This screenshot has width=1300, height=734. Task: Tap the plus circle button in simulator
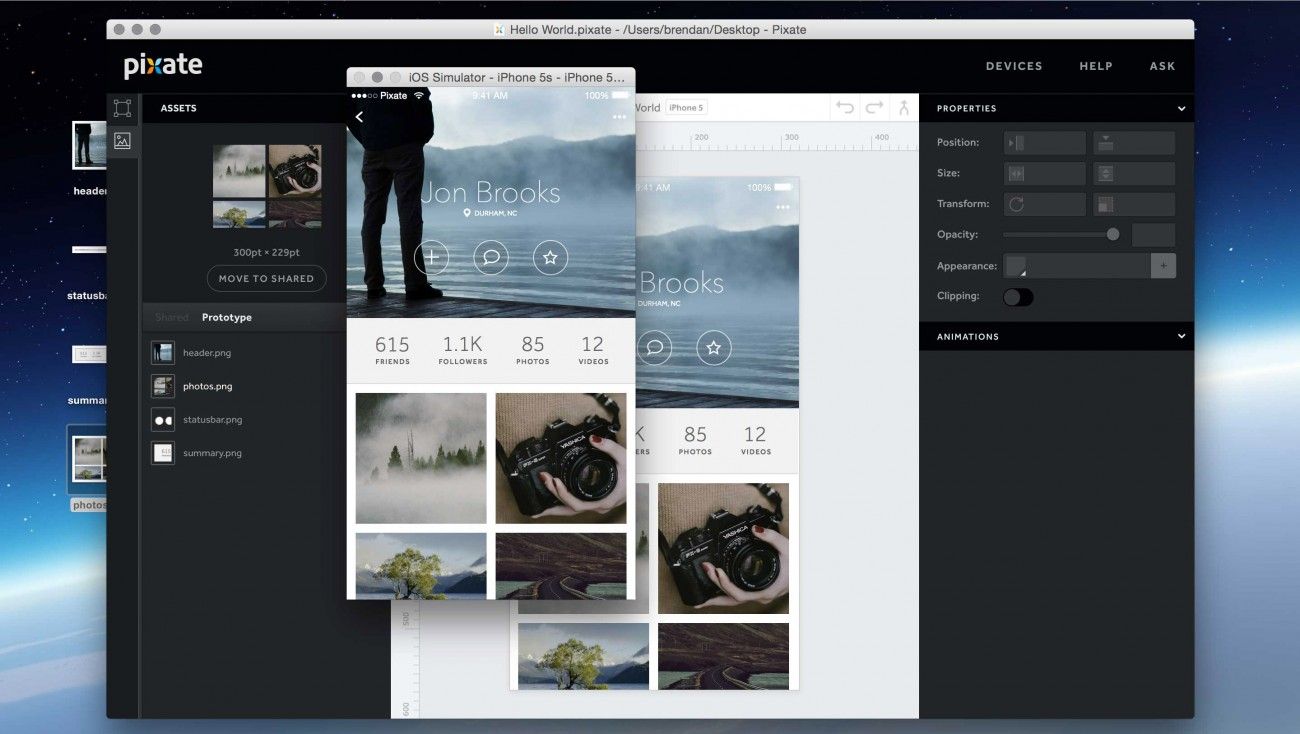431,257
